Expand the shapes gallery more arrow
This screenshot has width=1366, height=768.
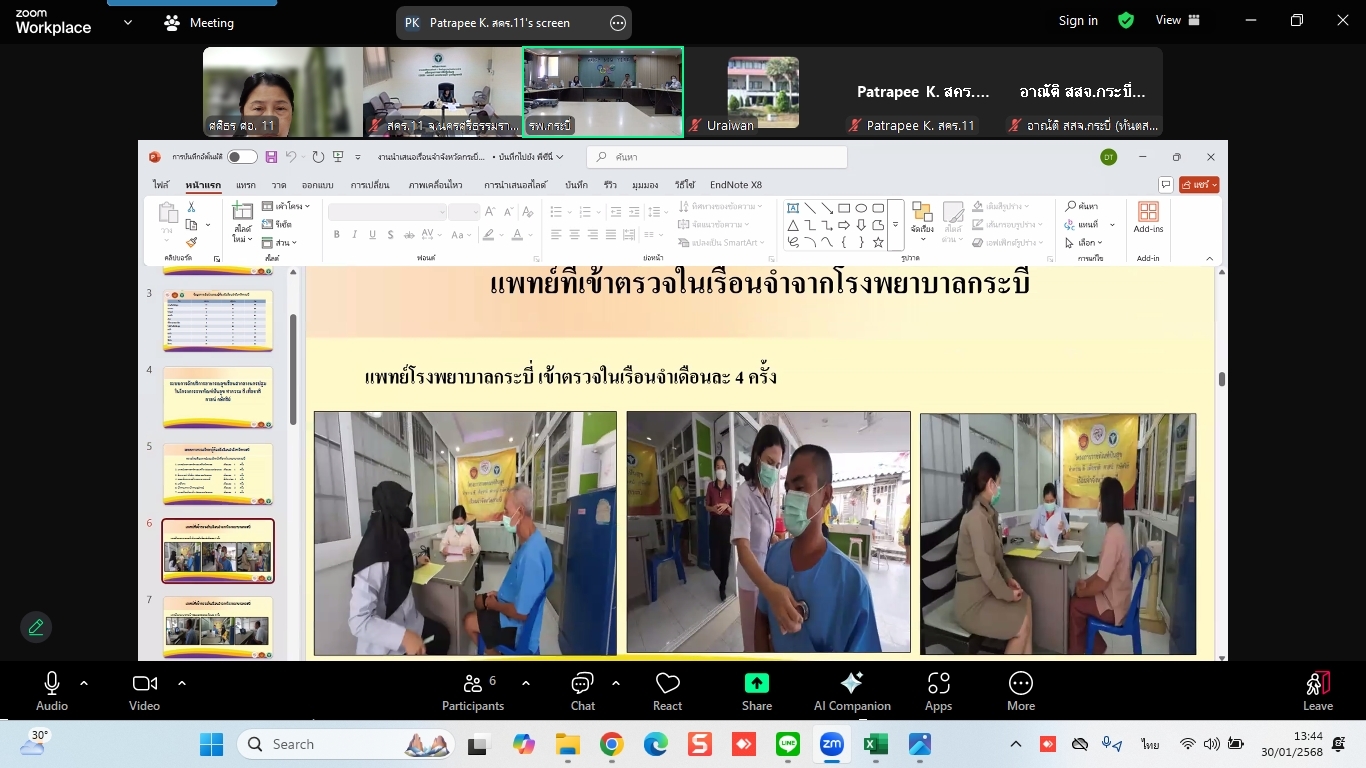pyautogui.click(x=896, y=226)
